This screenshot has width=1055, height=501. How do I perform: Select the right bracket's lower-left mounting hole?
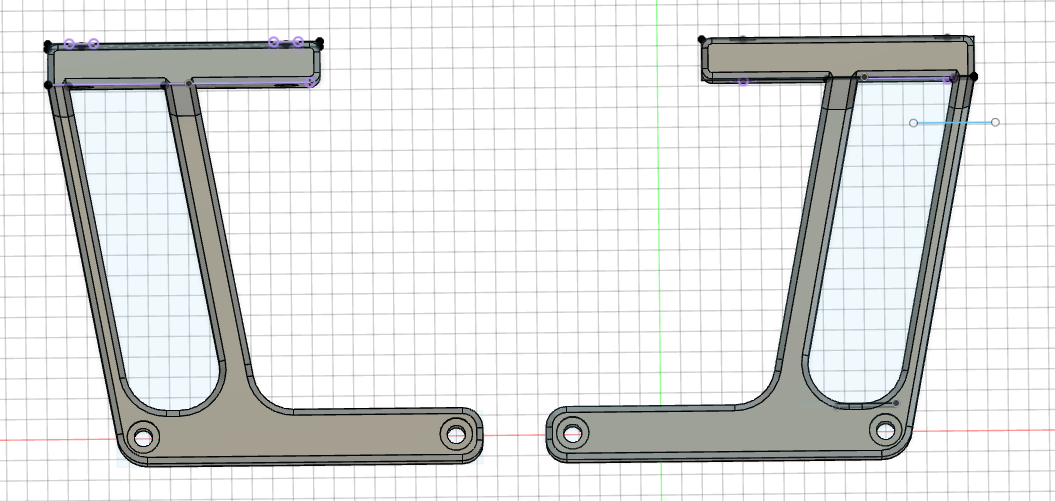[572, 433]
